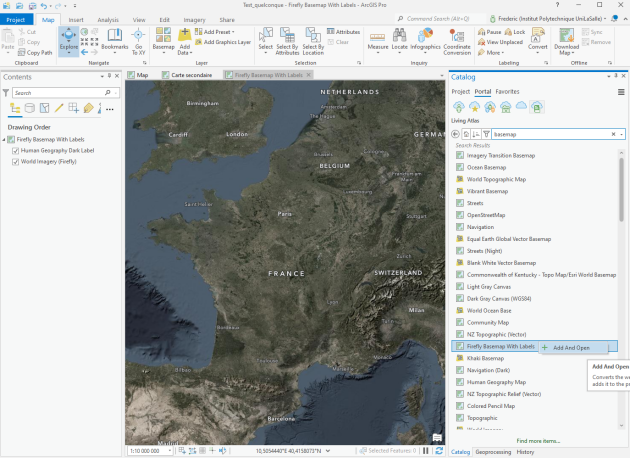The image size is (630, 458).
Task: Open Coordinate Conversion
Action: coord(457,42)
